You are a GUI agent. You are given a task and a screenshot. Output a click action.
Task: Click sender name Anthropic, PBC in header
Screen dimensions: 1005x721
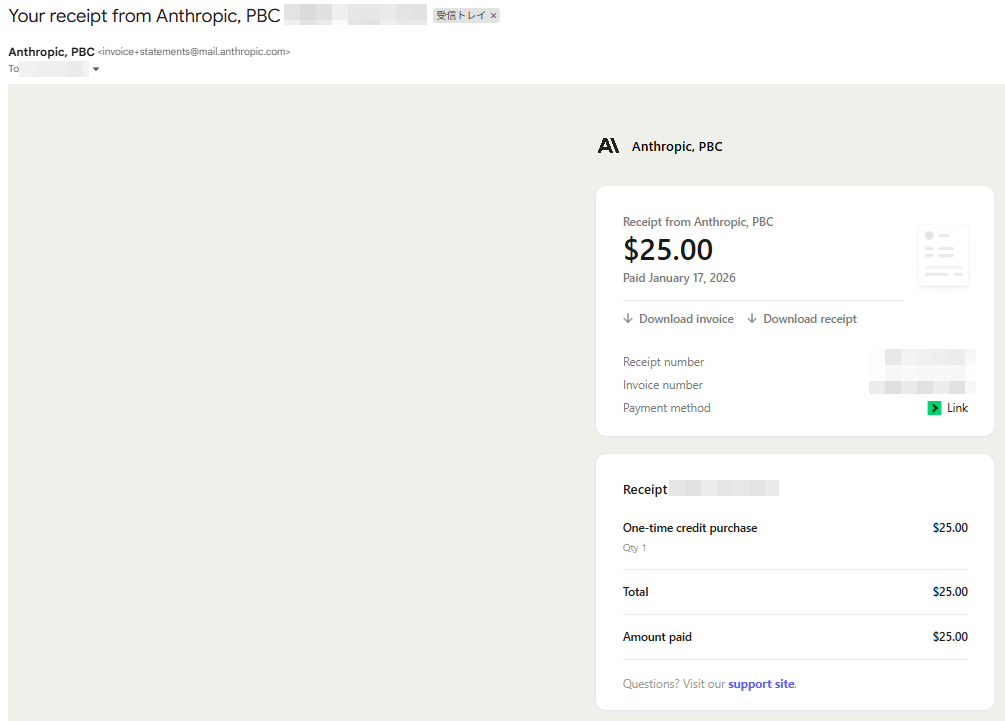click(51, 52)
